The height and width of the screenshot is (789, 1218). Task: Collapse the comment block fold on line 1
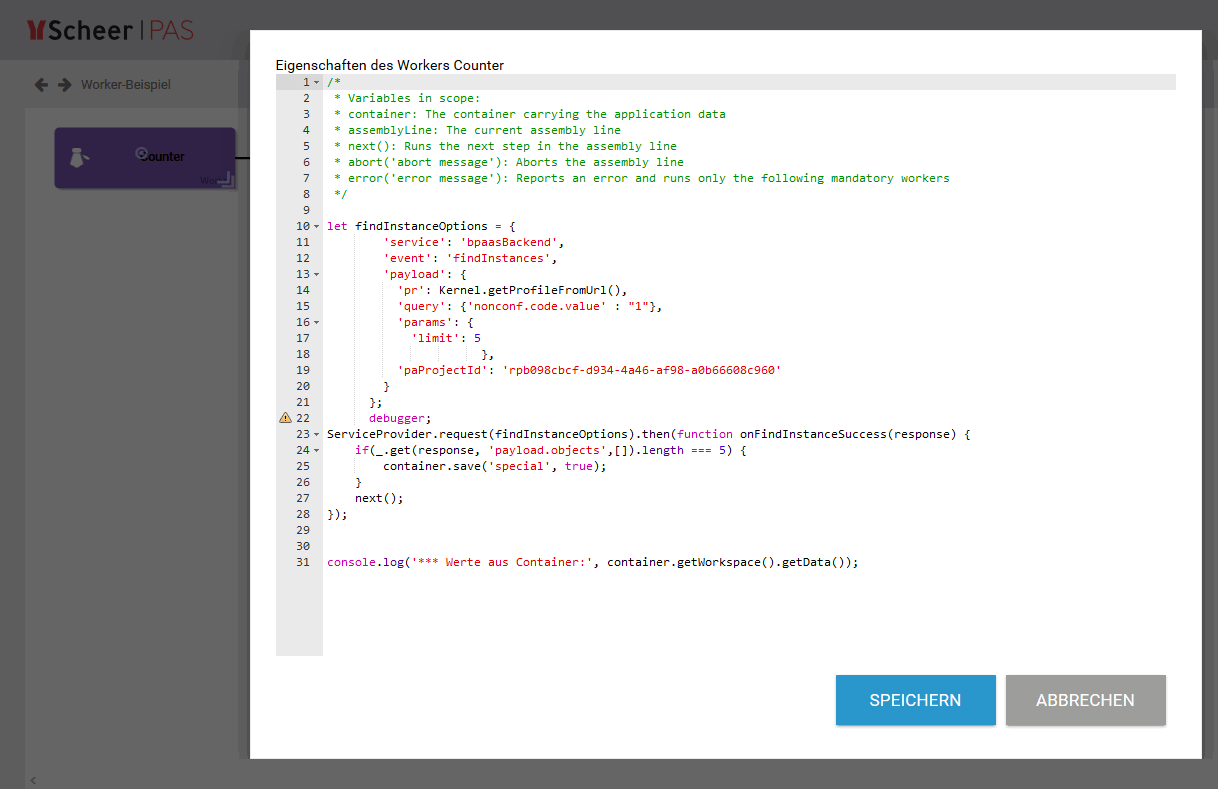316,82
